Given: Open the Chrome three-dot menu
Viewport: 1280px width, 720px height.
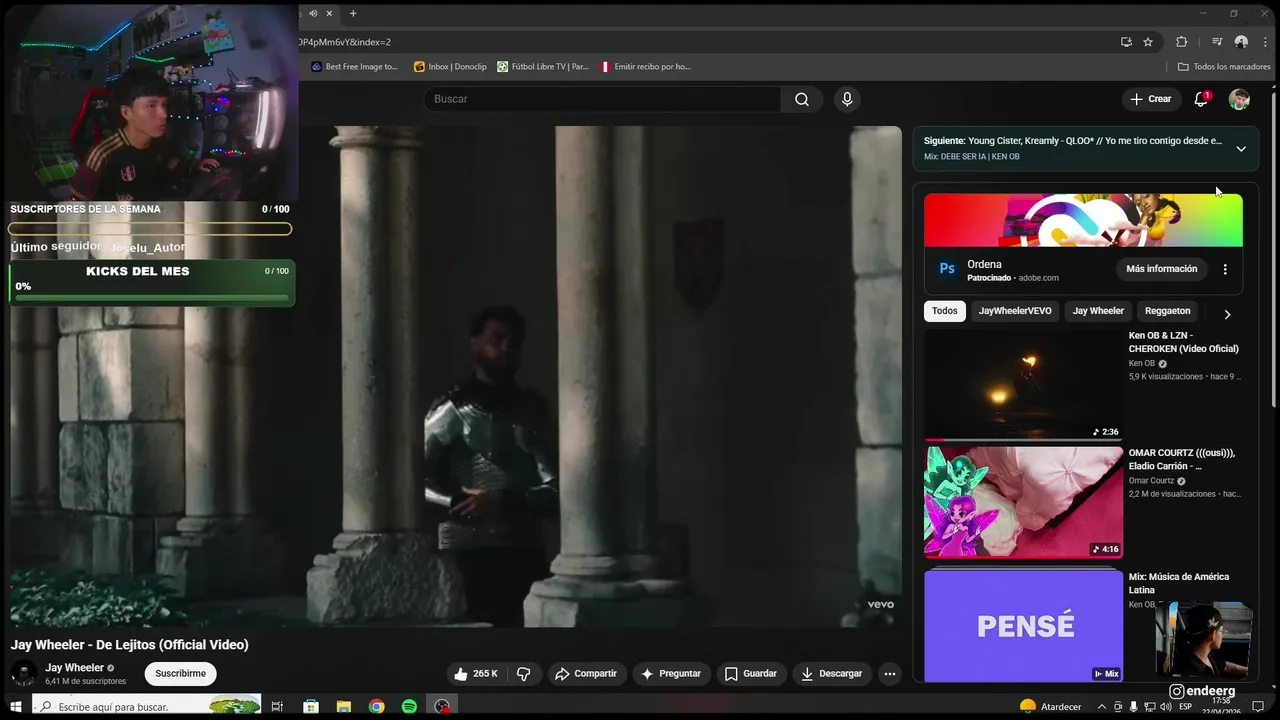Looking at the screenshot, I should (x=1265, y=42).
